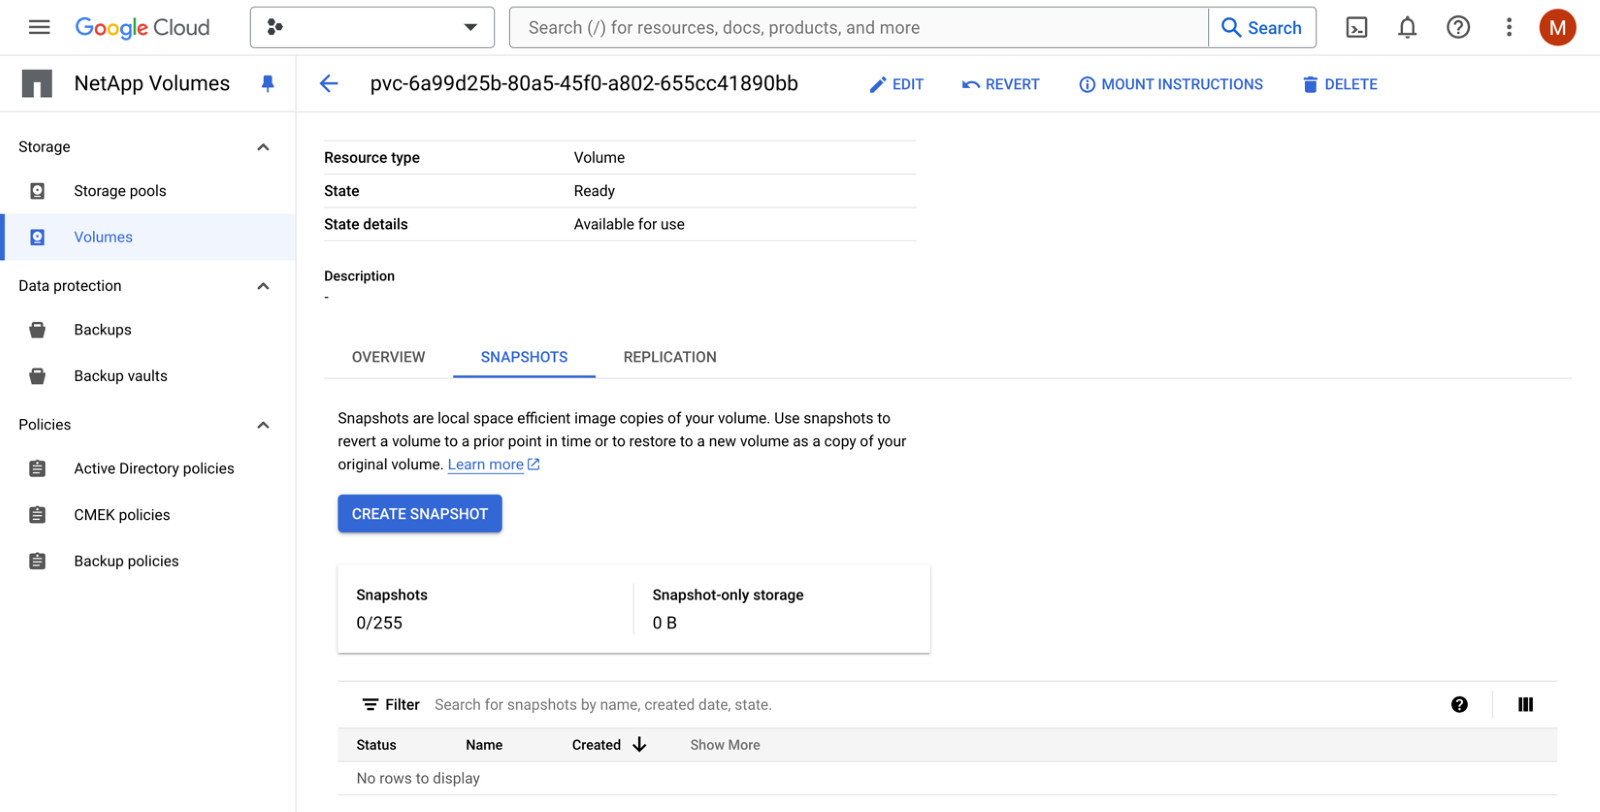Click the back arrow beside volume name
Screen dimensions: 1600x812
[x=329, y=84]
